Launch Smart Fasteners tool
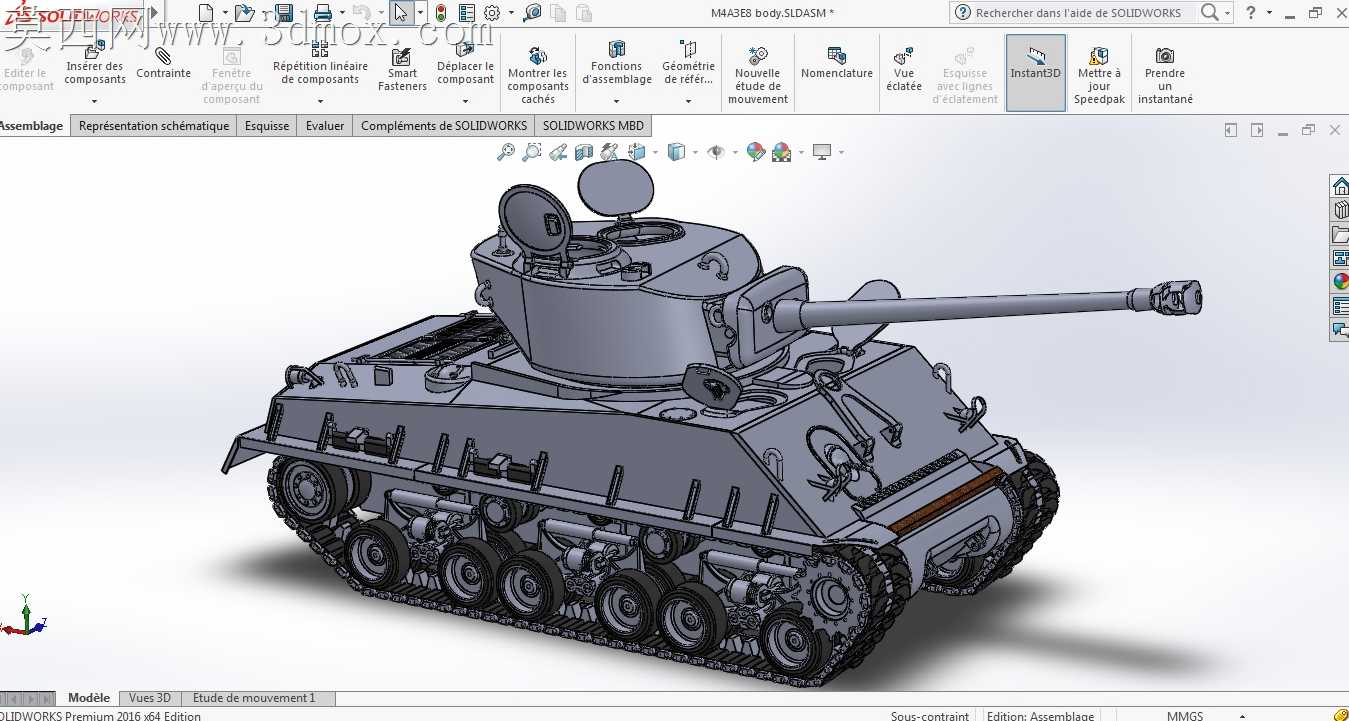Screen dimensions: 1349x721 [x=402, y=68]
